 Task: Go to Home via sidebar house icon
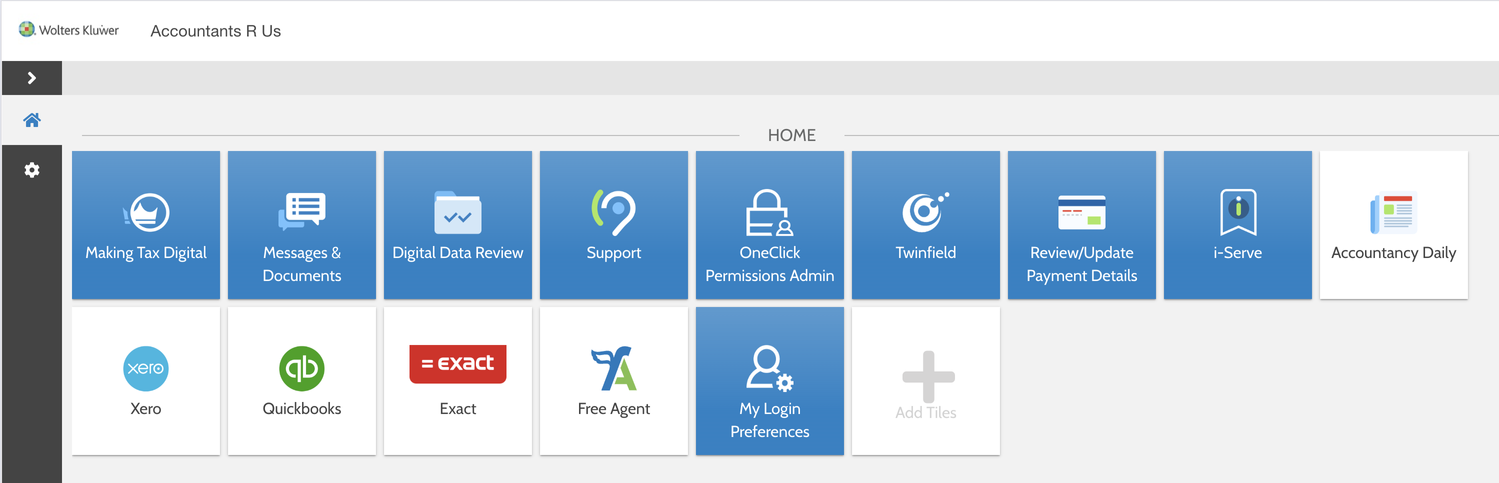tap(32, 120)
